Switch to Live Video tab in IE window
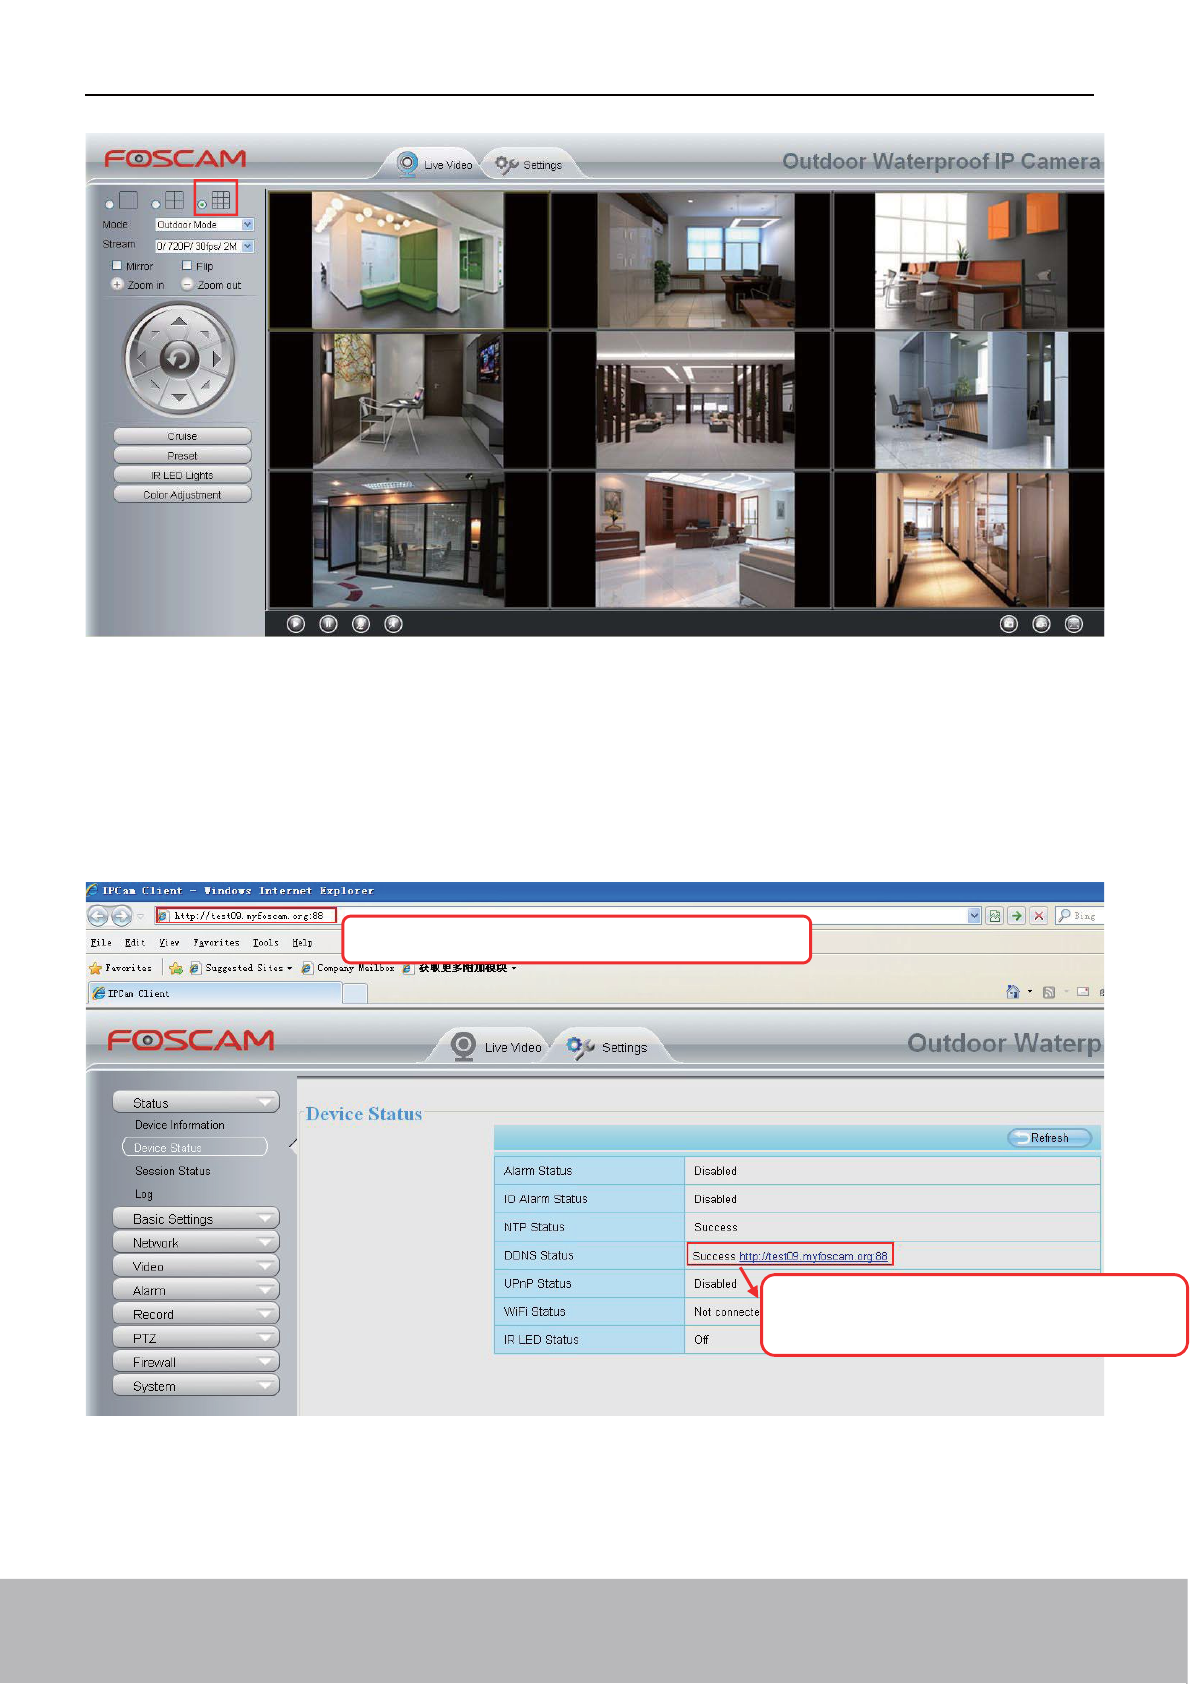The width and height of the screenshot is (1190, 1684). point(497,1046)
